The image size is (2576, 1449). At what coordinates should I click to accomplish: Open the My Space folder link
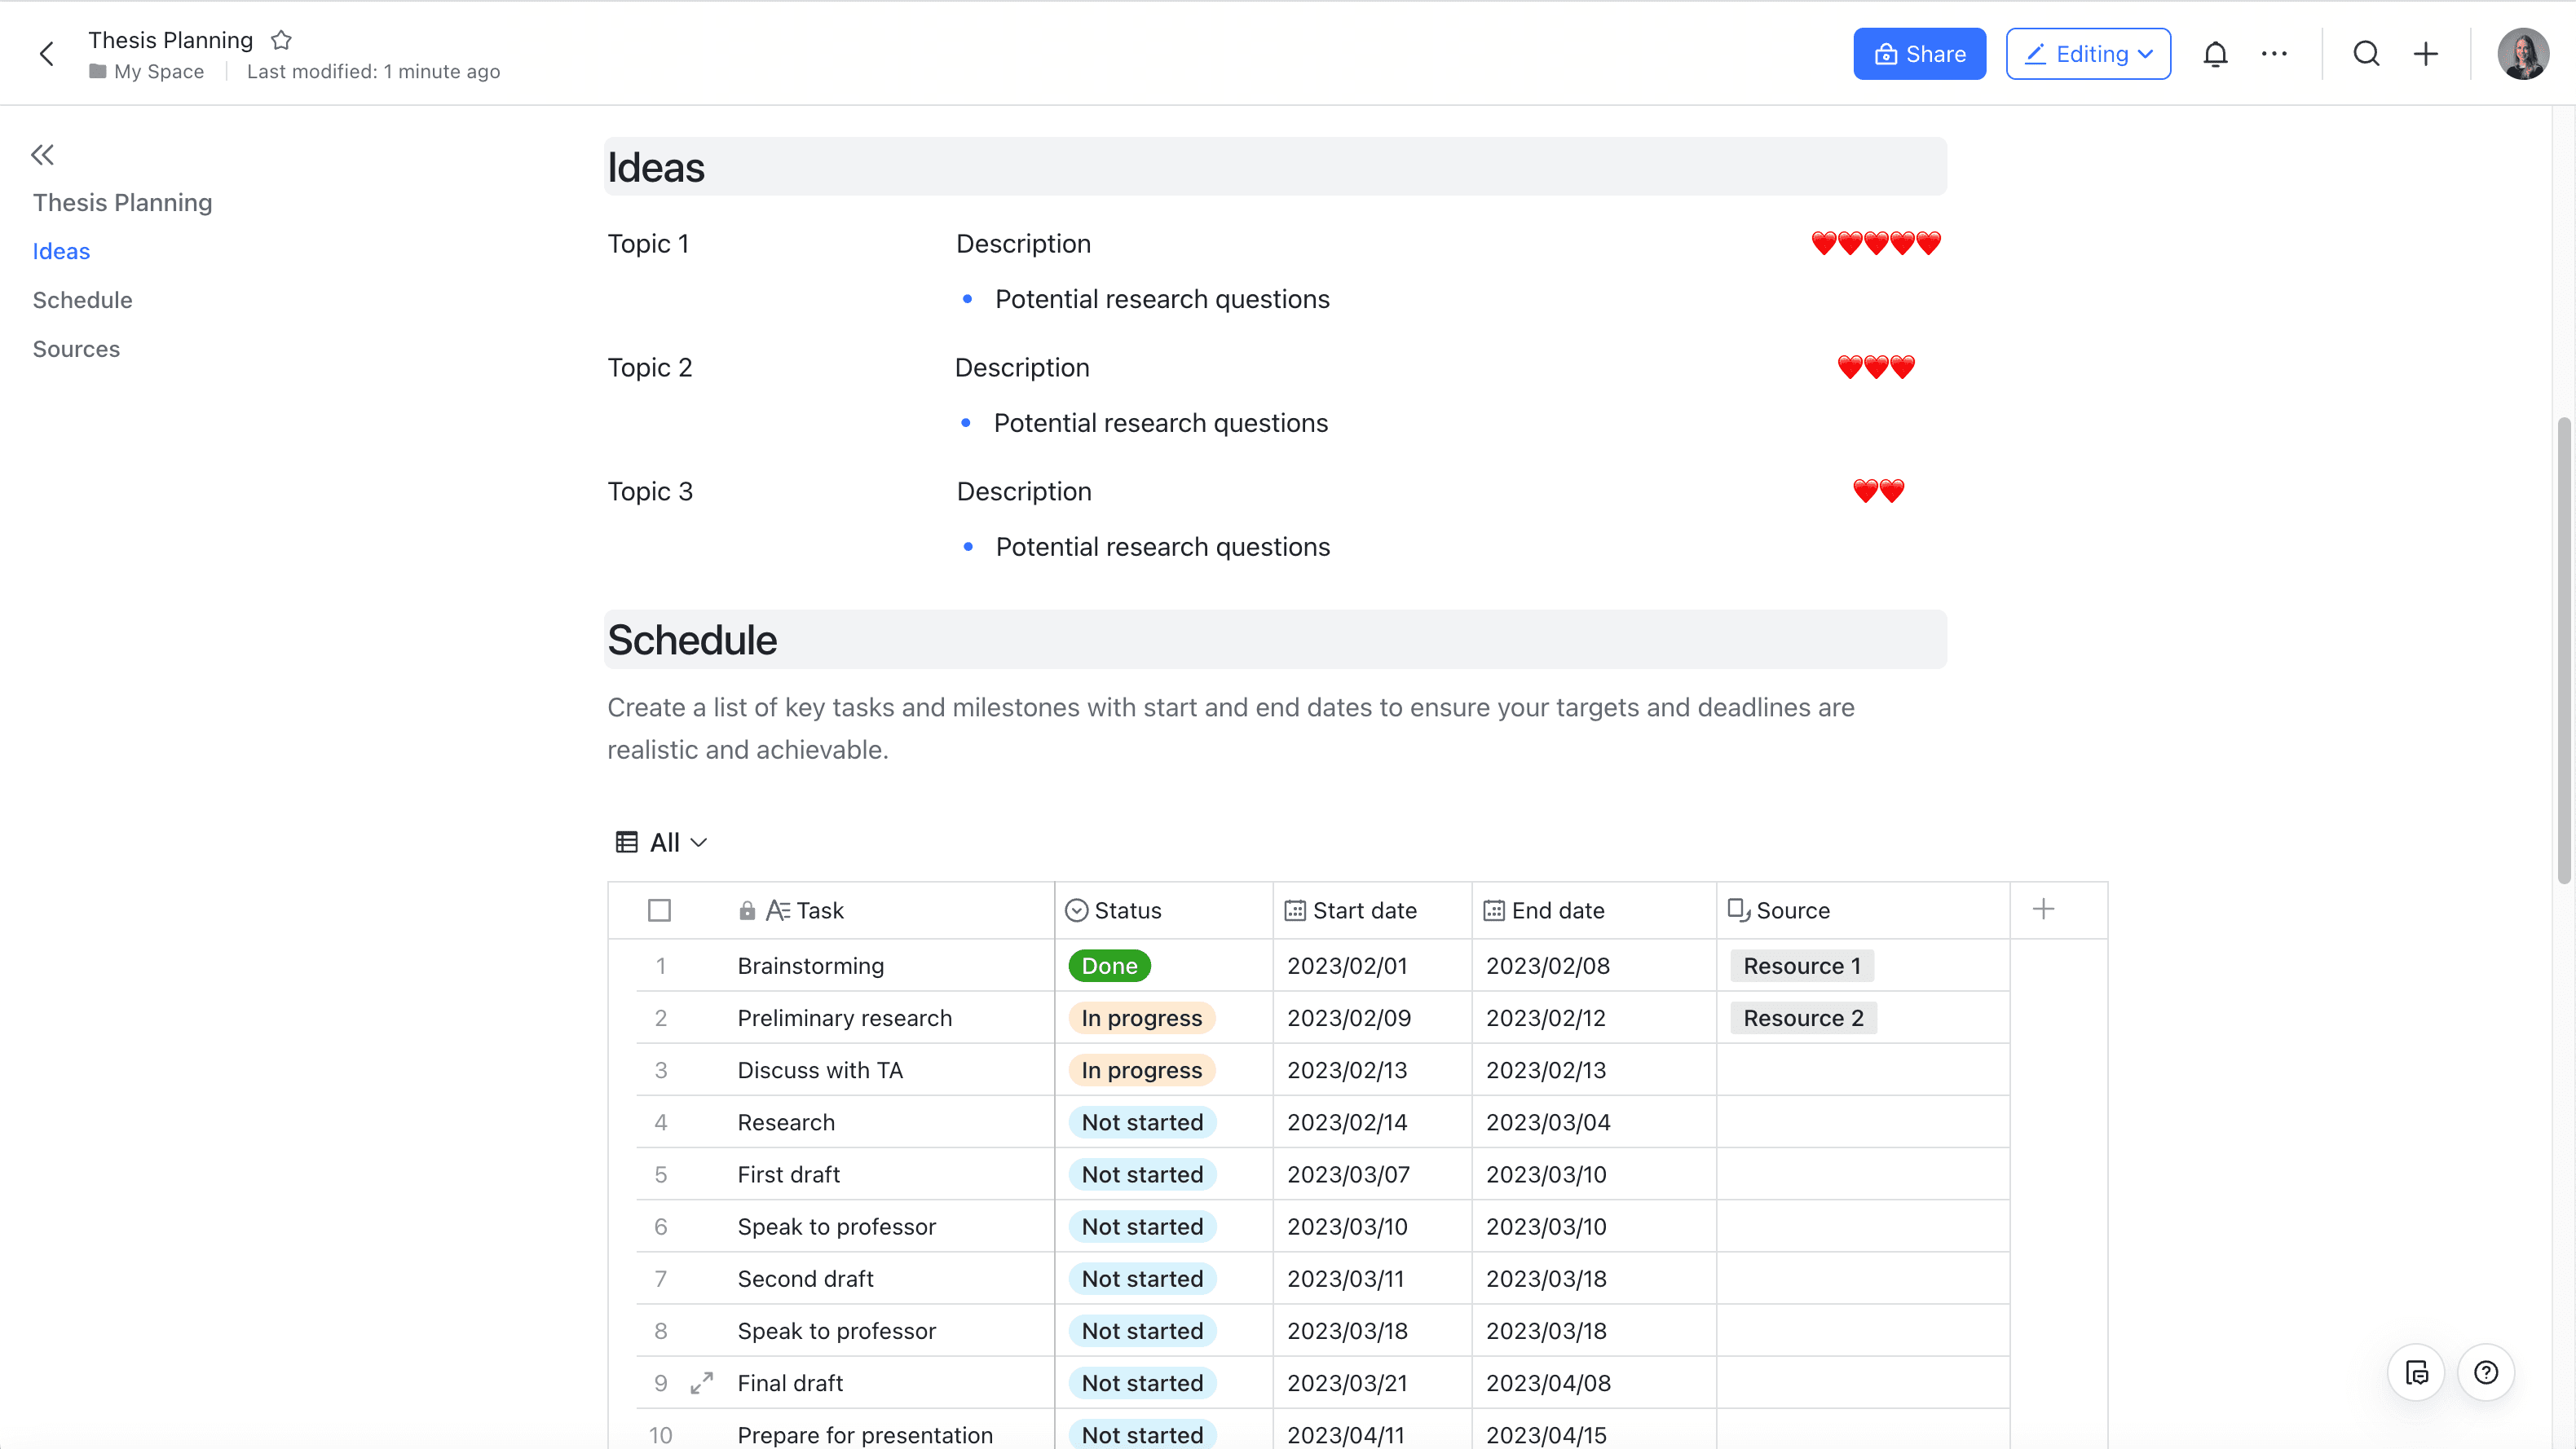tap(158, 72)
